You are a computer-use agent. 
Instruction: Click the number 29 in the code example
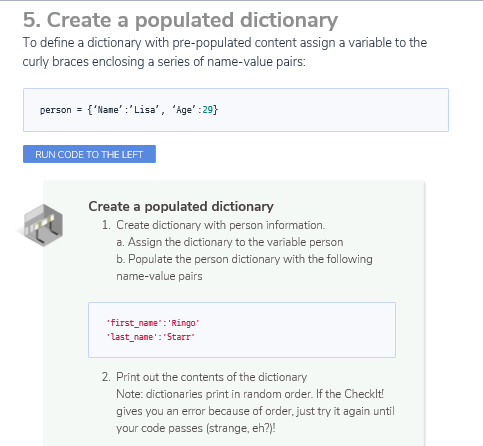coord(207,110)
